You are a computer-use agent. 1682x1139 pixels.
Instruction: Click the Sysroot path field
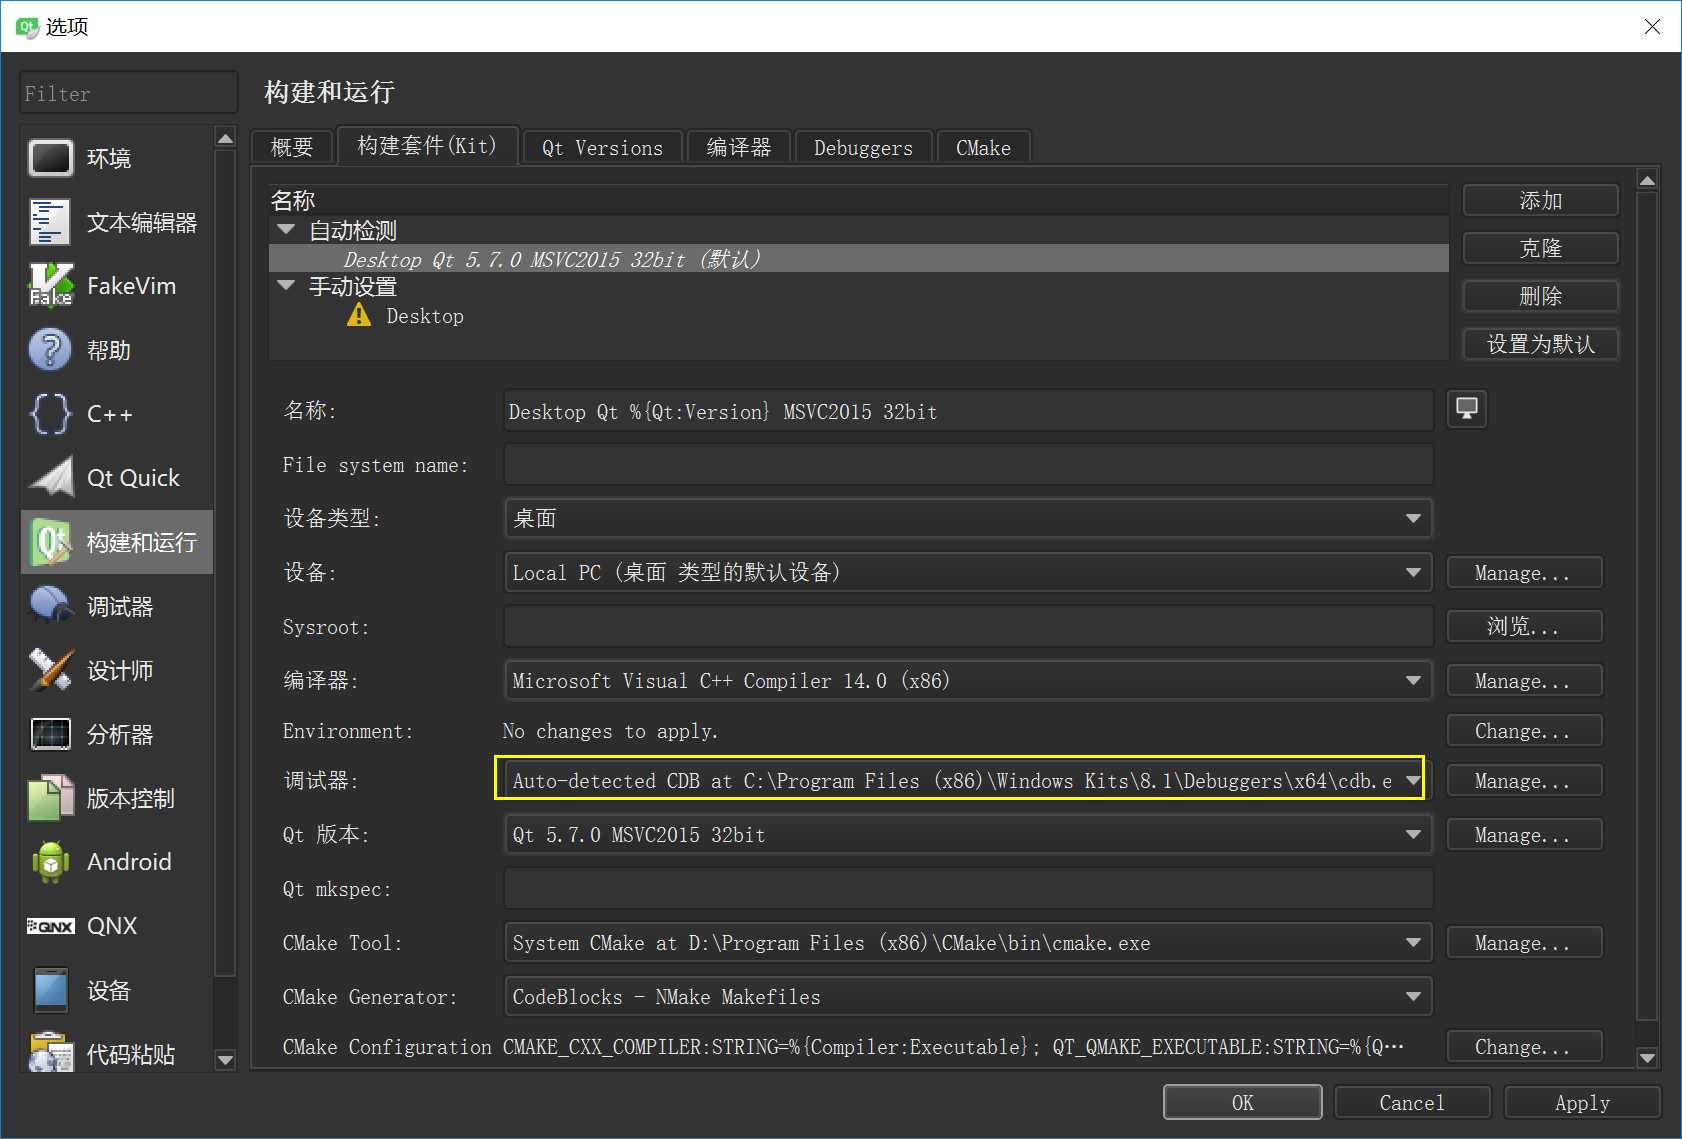(x=968, y=627)
